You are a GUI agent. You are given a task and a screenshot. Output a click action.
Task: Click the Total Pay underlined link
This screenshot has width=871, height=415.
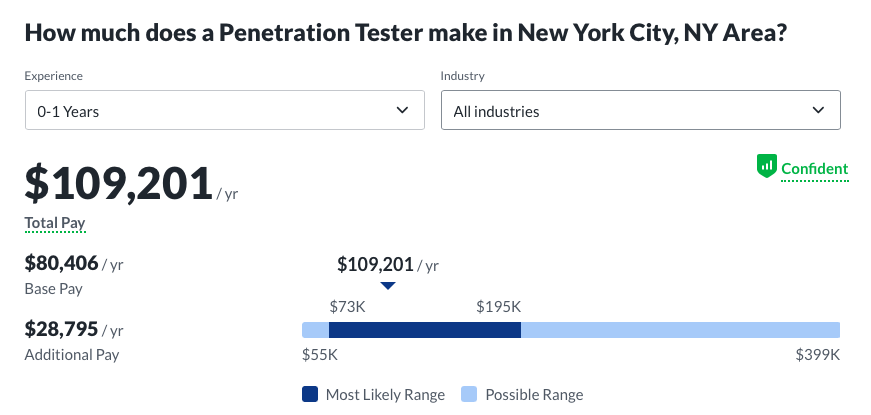click(x=55, y=225)
